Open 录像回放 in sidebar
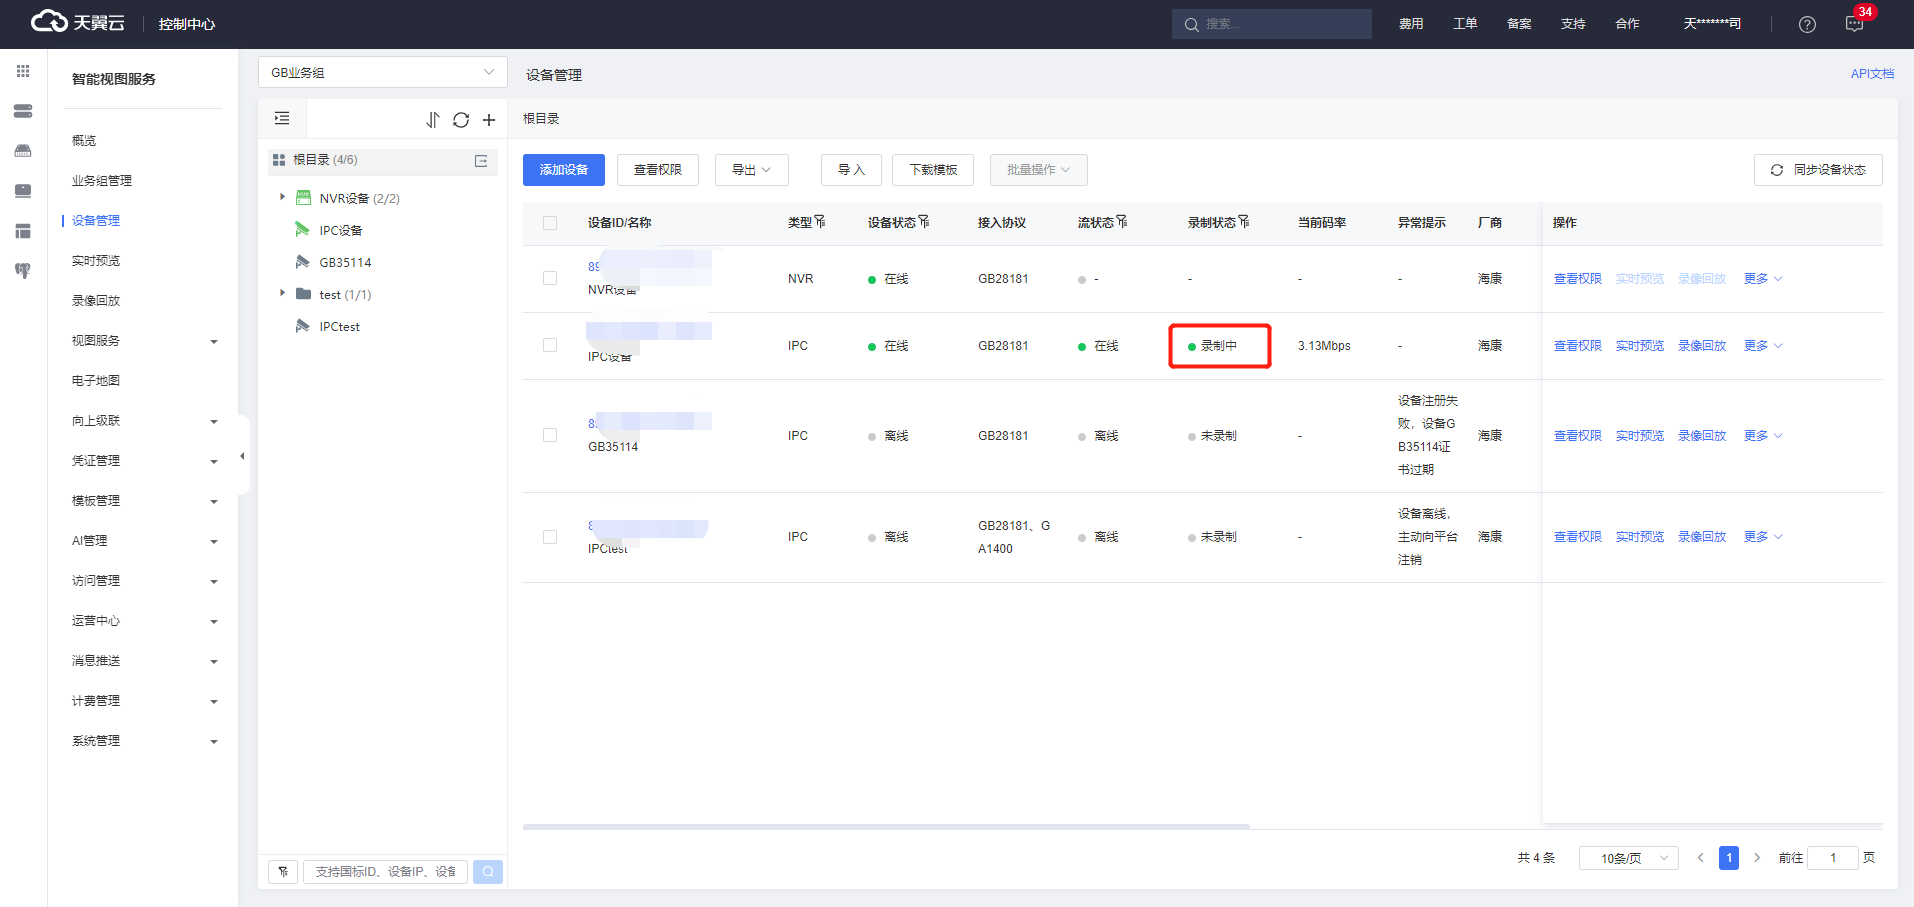Image resolution: width=1914 pixels, height=907 pixels. 96,301
